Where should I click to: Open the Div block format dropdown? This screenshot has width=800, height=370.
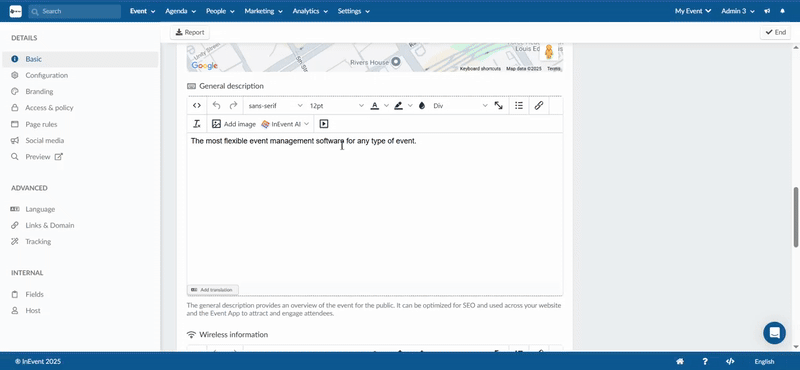click(x=460, y=106)
